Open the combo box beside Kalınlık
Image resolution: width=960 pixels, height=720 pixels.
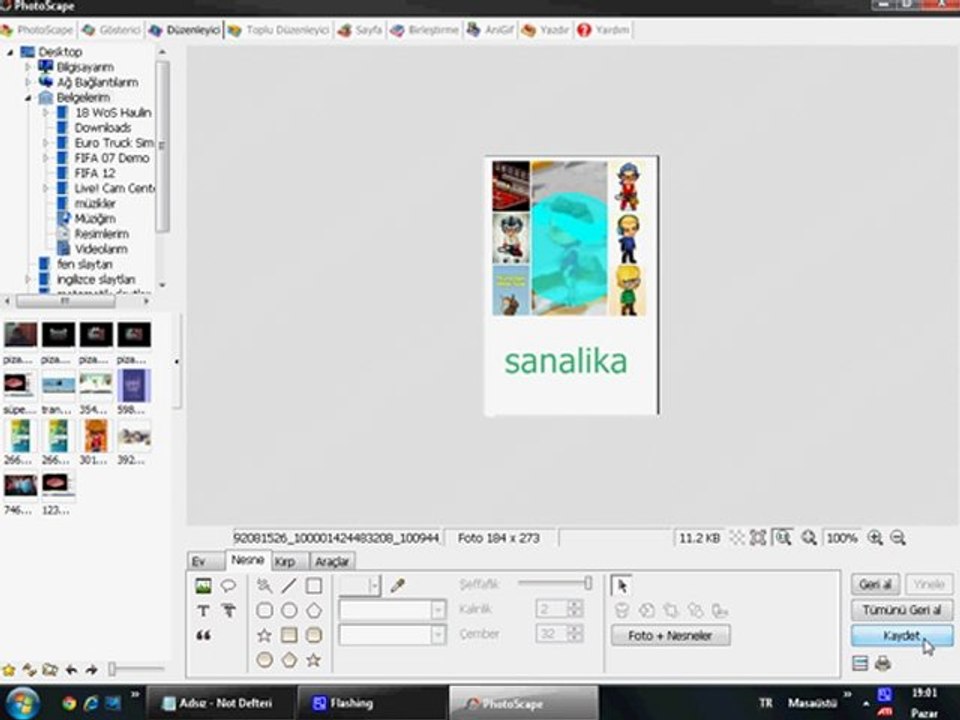tap(438, 610)
